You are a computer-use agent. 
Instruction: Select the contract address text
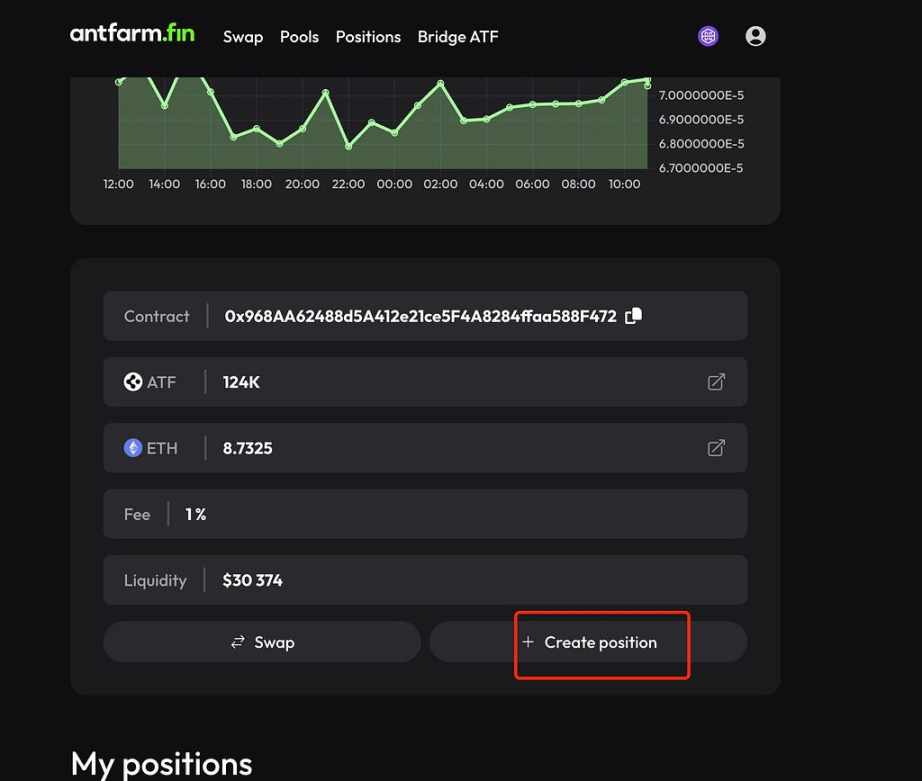point(420,316)
